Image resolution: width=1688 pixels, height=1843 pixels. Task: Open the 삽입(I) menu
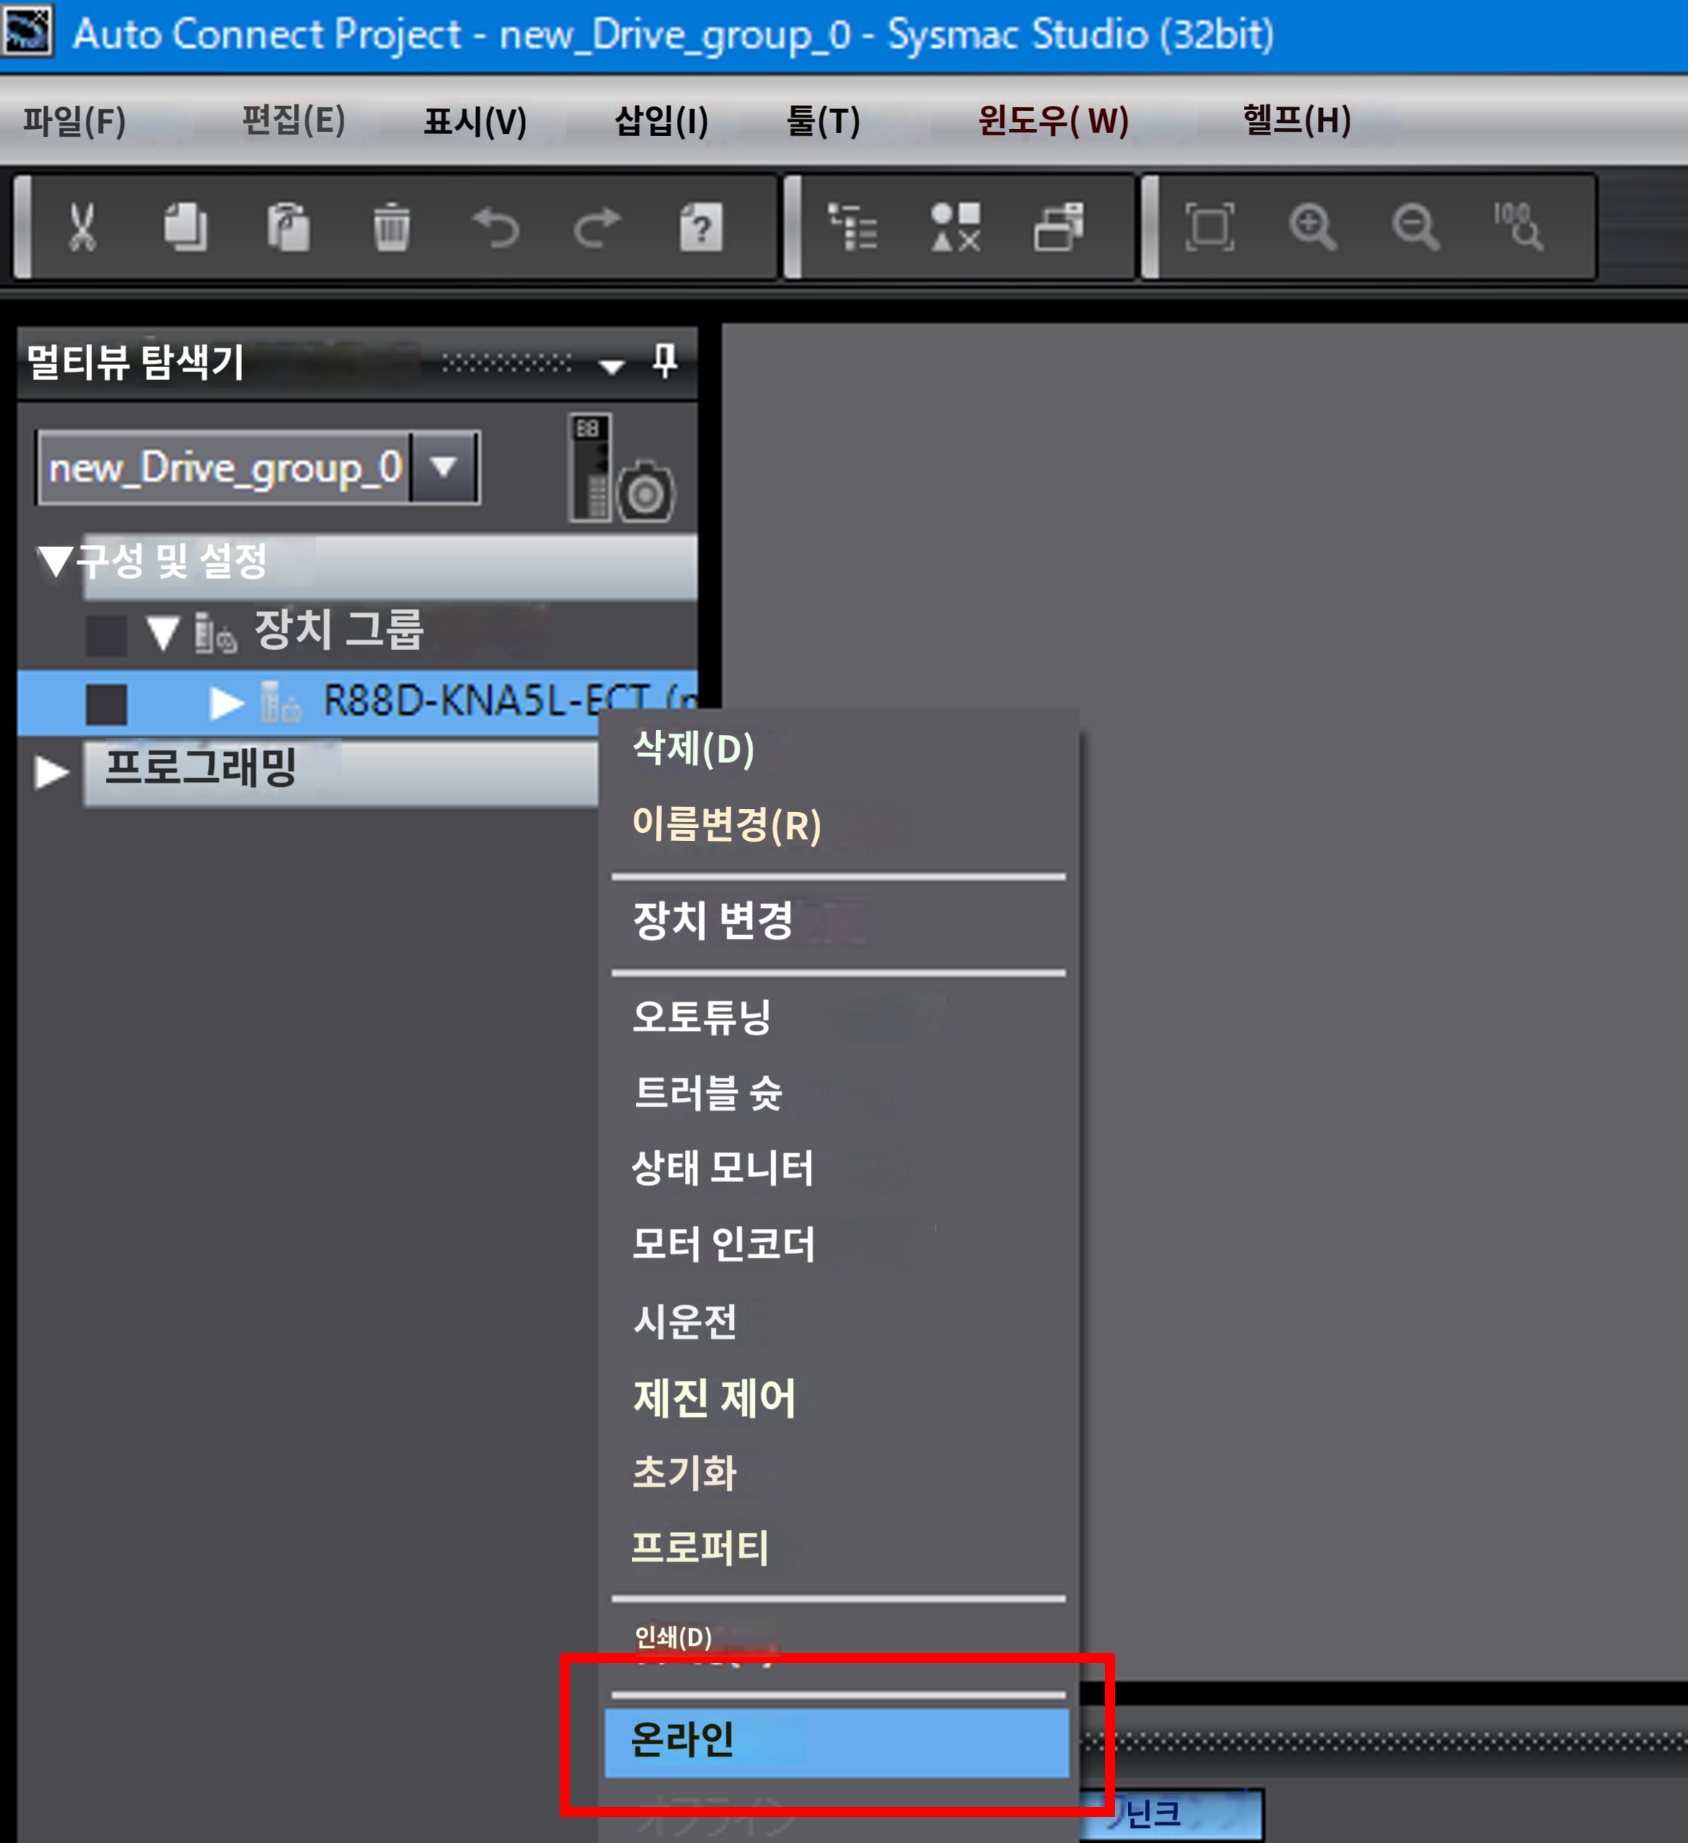(x=661, y=121)
